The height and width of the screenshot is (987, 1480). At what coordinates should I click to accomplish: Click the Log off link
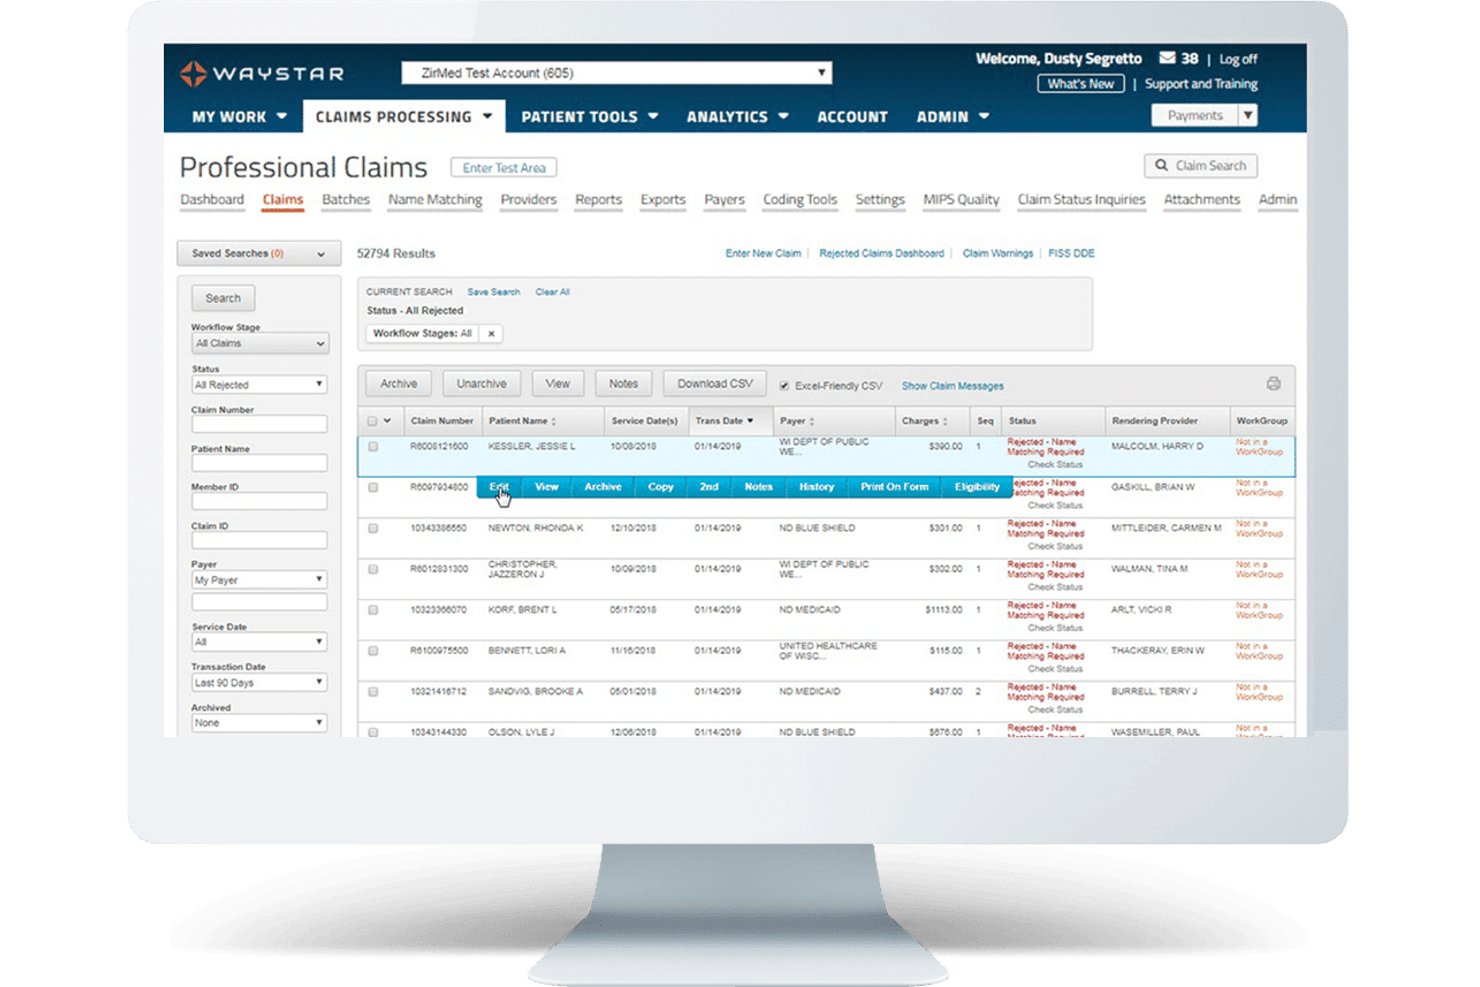(x=1238, y=59)
